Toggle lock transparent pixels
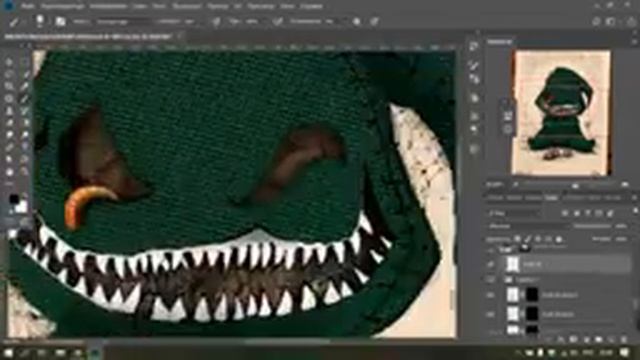The width and height of the screenshot is (640, 360). click(x=518, y=239)
